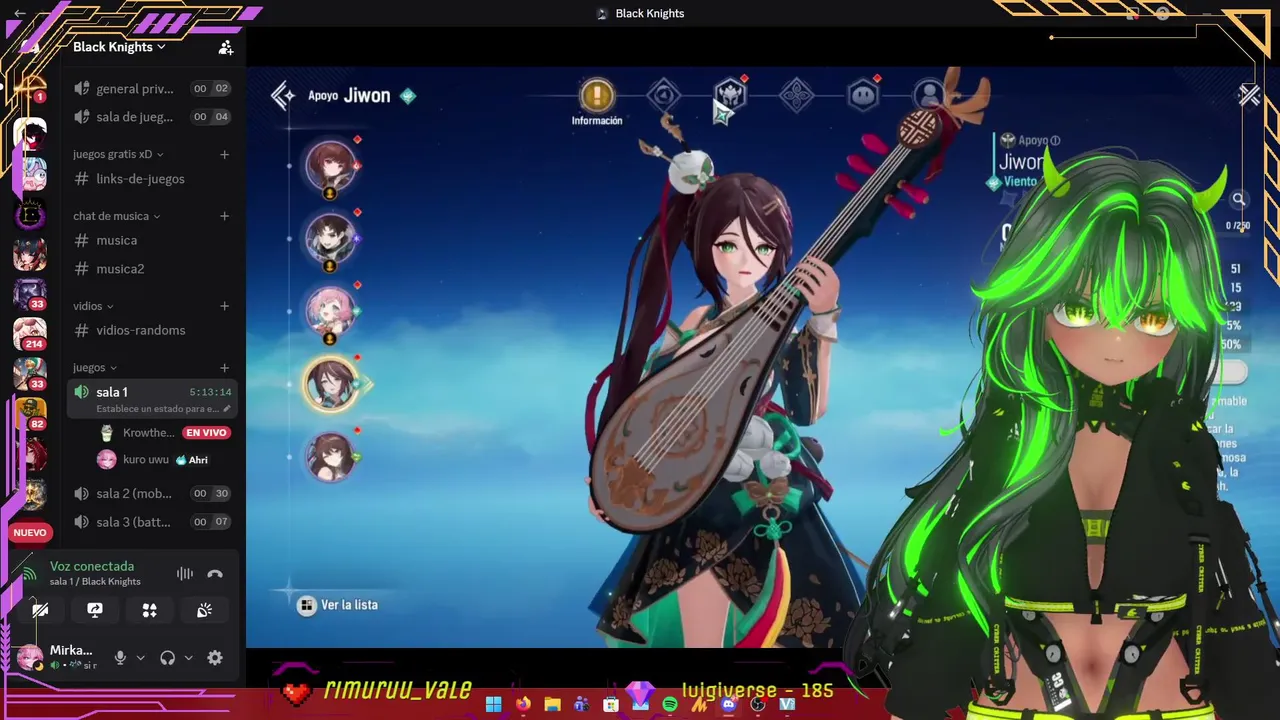Join the general priv... voice channel
This screenshot has width=1280, height=720.
click(x=152, y=88)
